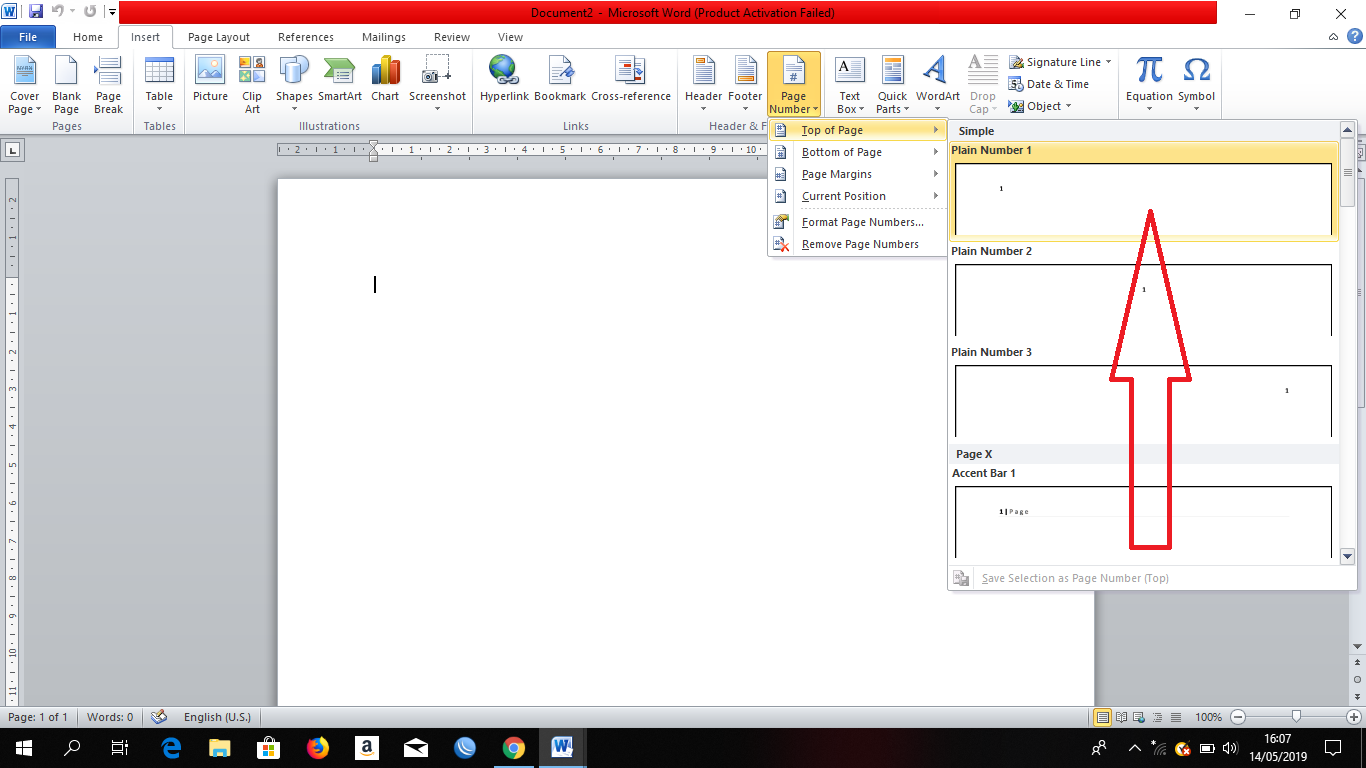Switch to the Review tab

[452, 37]
